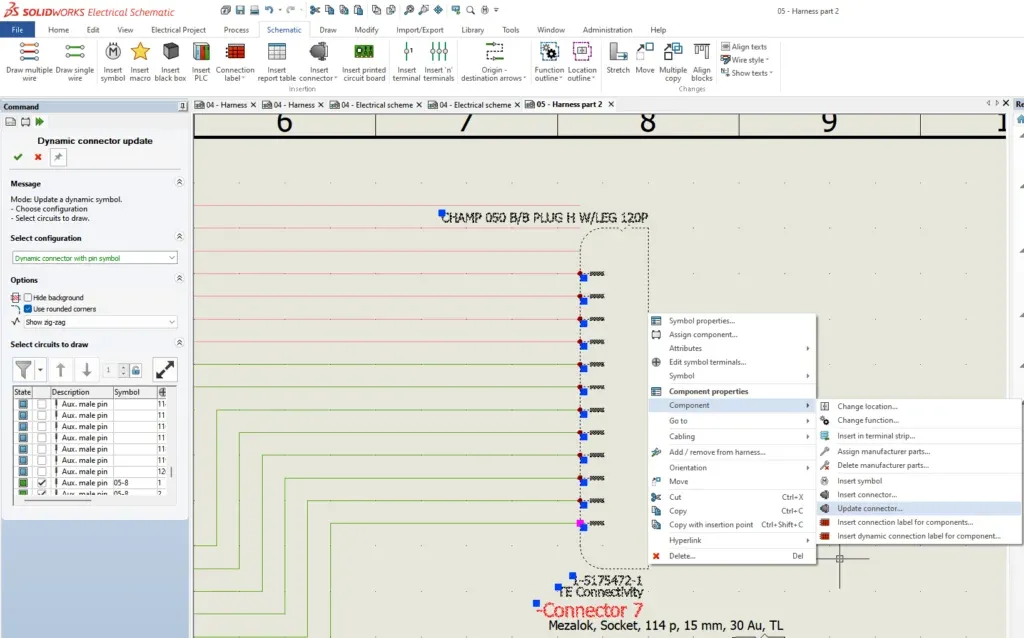Open the Electrical Project tab
The image size is (1024, 638).
tap(178, 30)
